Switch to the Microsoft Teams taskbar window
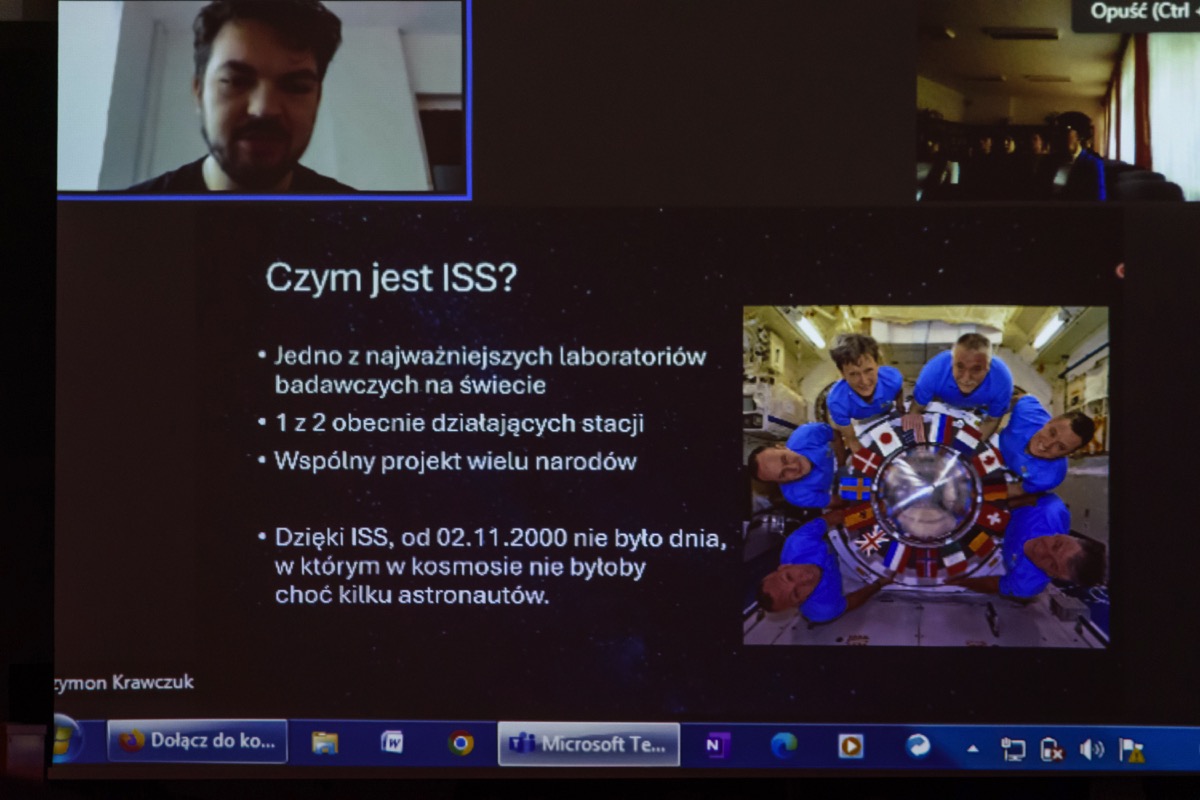 tap(589, 744)
